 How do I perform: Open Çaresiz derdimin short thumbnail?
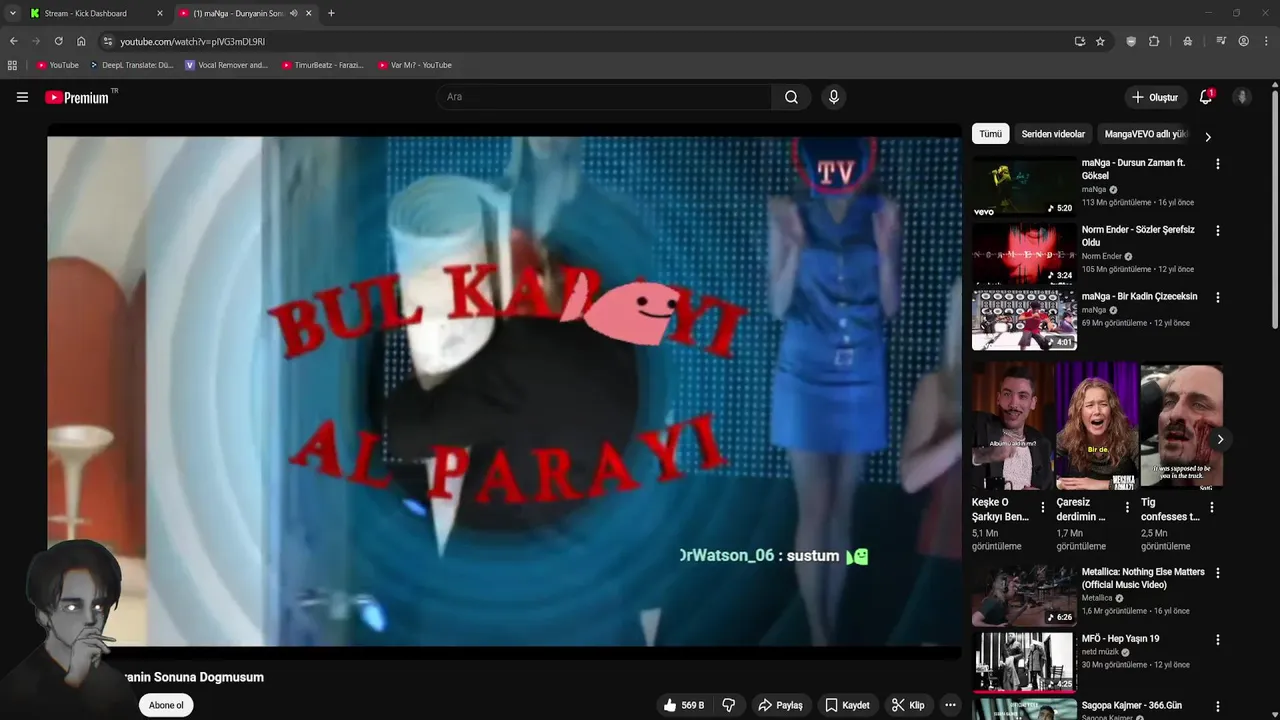coord(1097,426)
